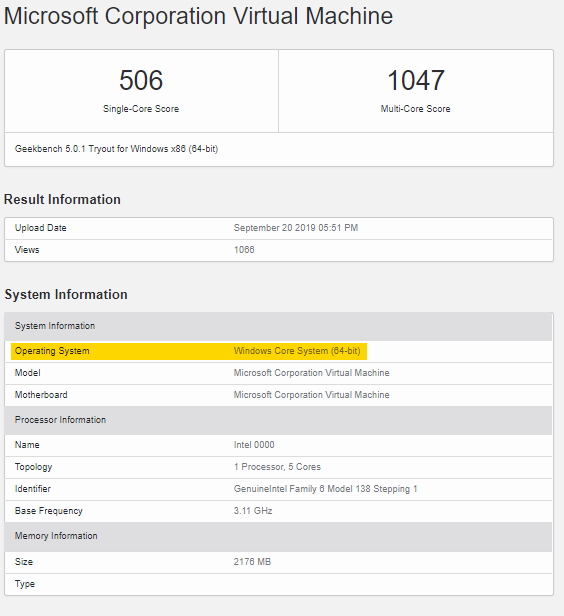Select the date 'September 20 2019 05:51 PM'

296,228
